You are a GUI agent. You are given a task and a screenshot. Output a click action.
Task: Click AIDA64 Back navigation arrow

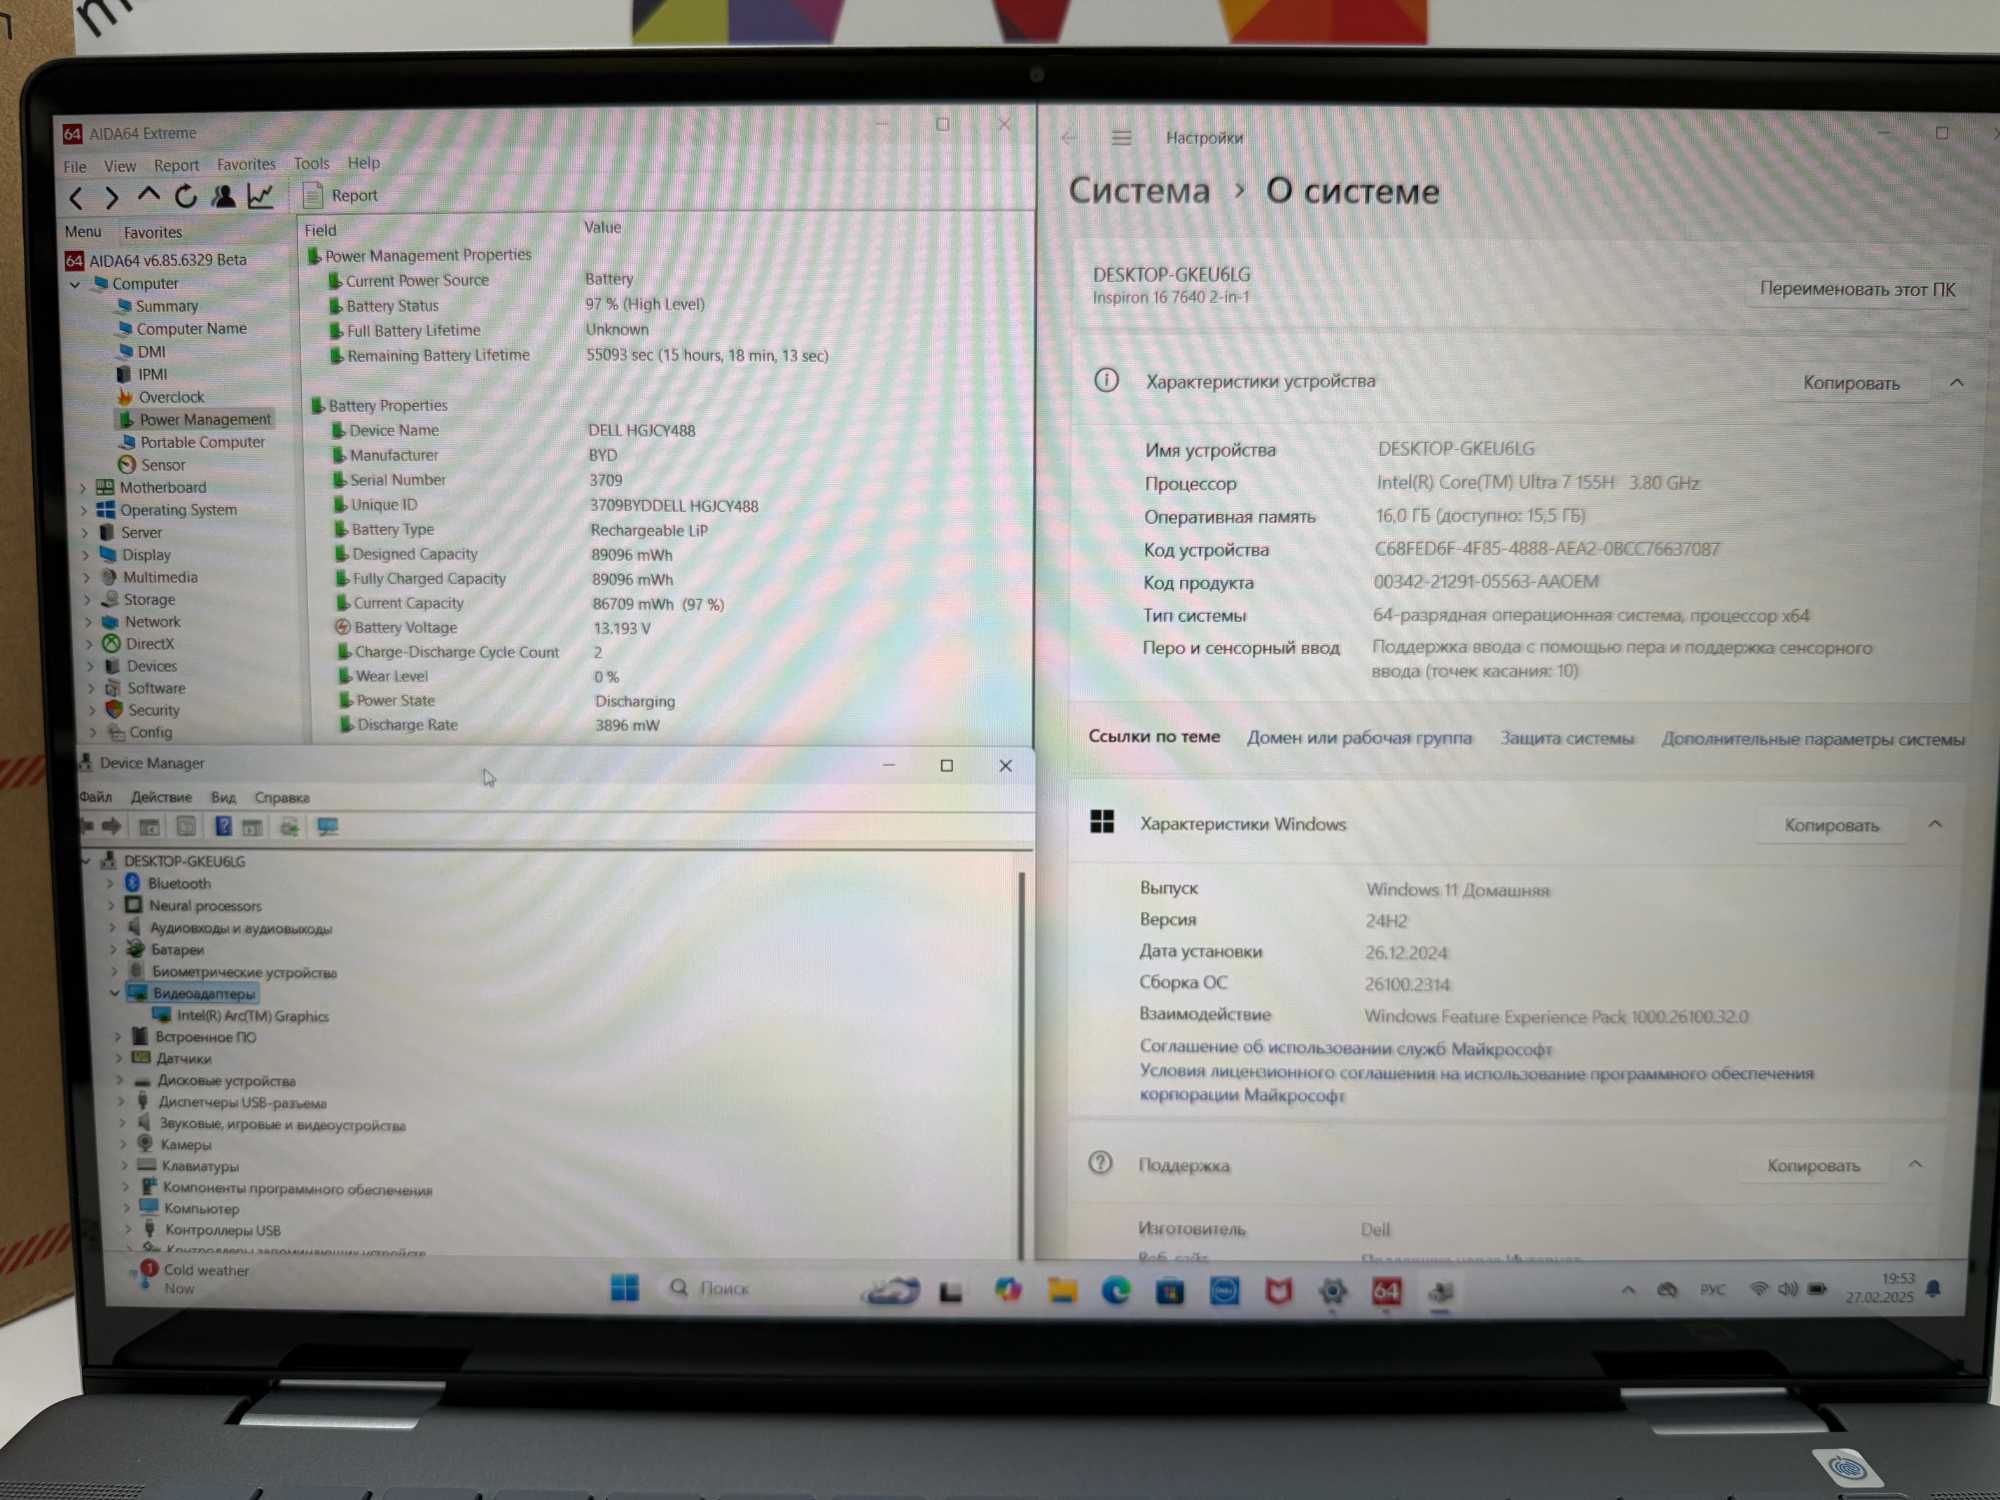[76, 198]
